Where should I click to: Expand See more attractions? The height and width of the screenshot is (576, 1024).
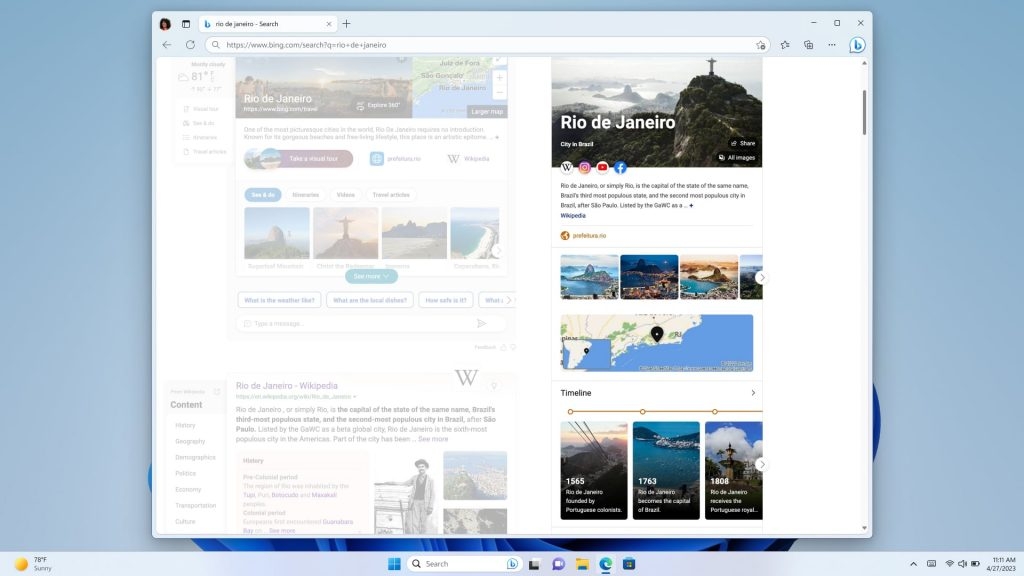tap(370, 276)
